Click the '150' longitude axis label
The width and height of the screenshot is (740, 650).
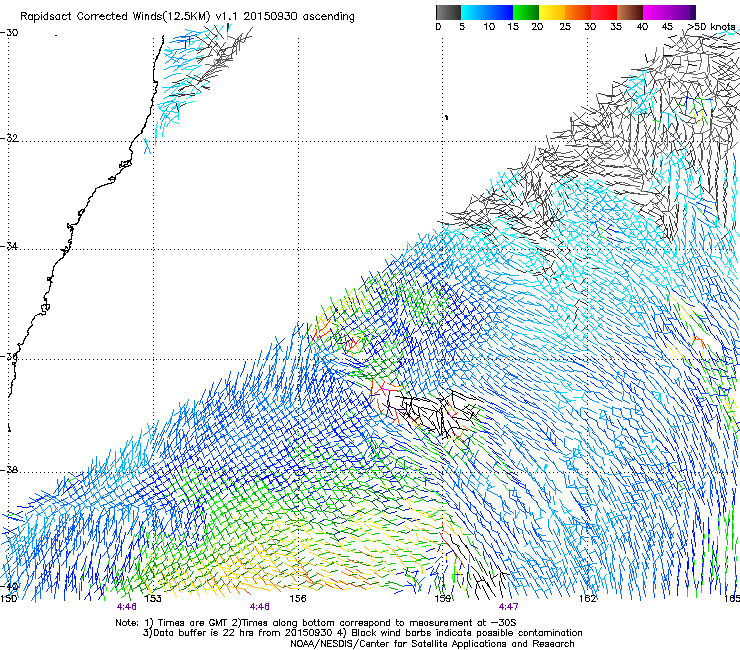pos(8,599)
